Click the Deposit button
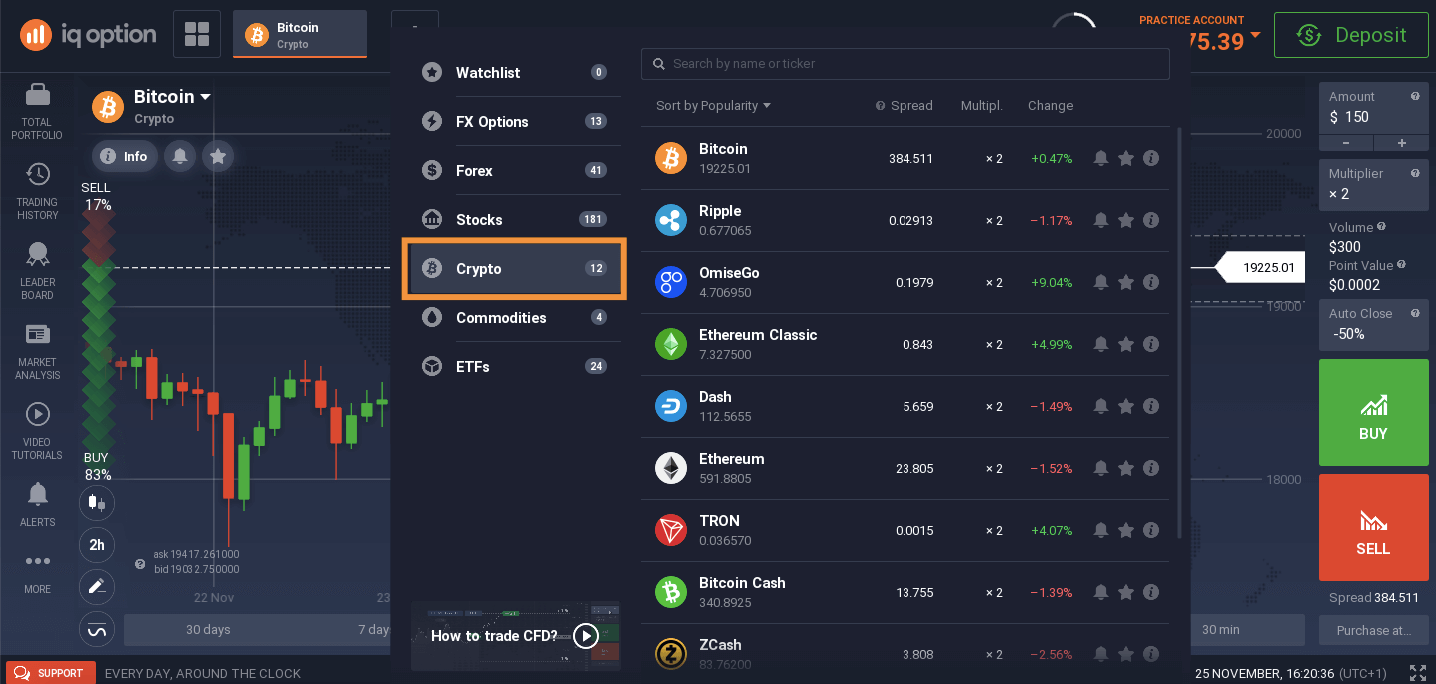1436x684 pixels. tap(1351, 34)
